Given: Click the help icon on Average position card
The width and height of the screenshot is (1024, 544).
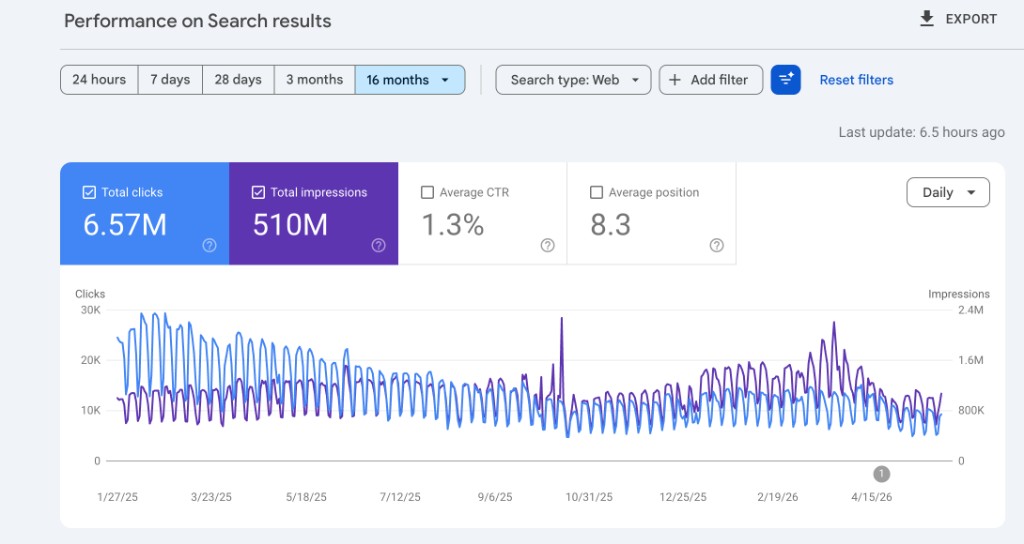Looking at the screenshot, I should (716, 245).
